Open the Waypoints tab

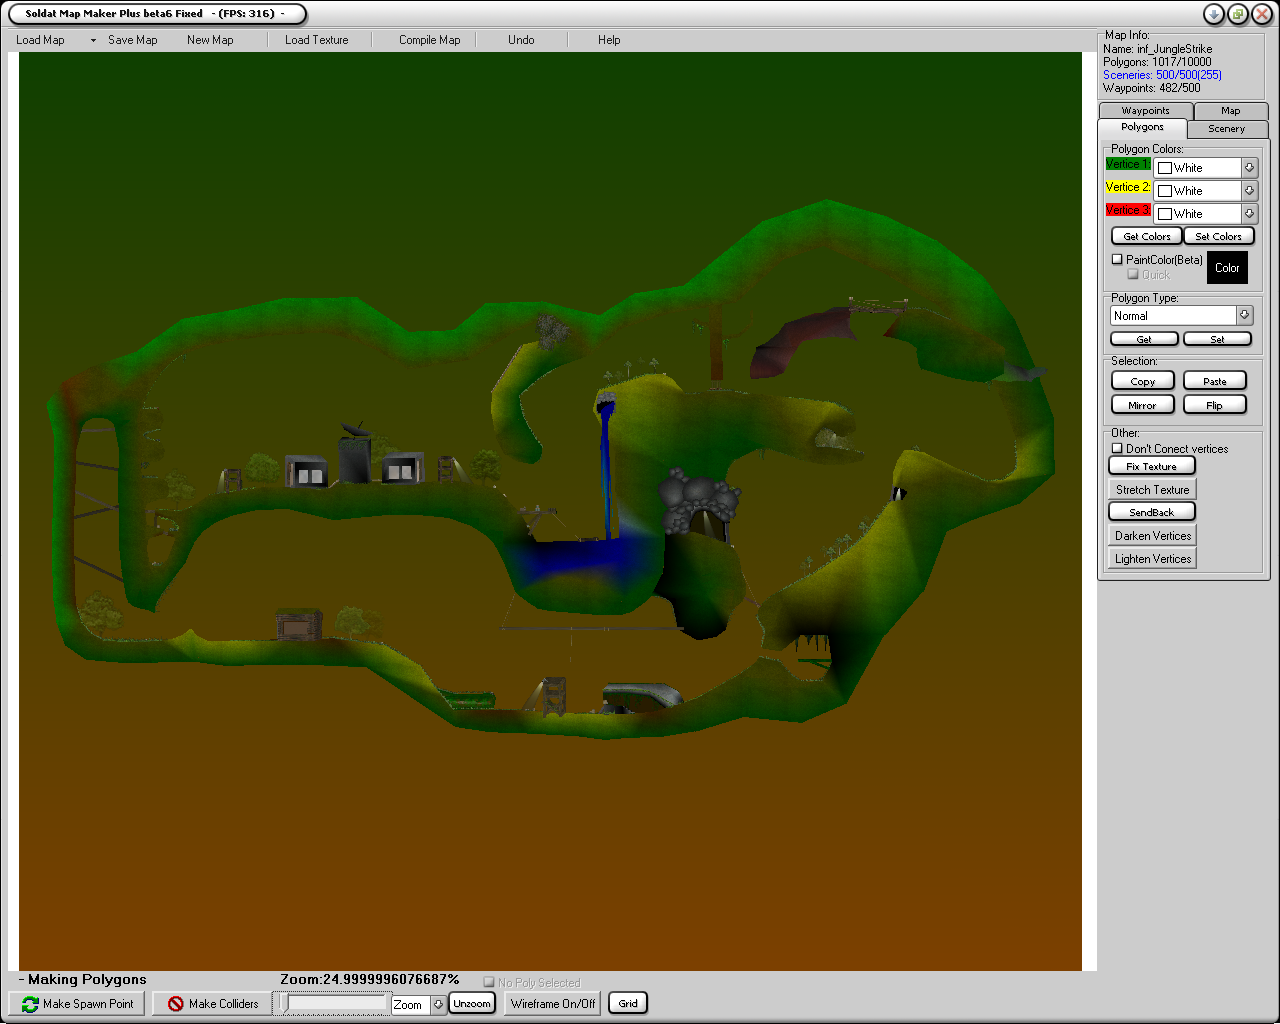[x=1145, y=111]
